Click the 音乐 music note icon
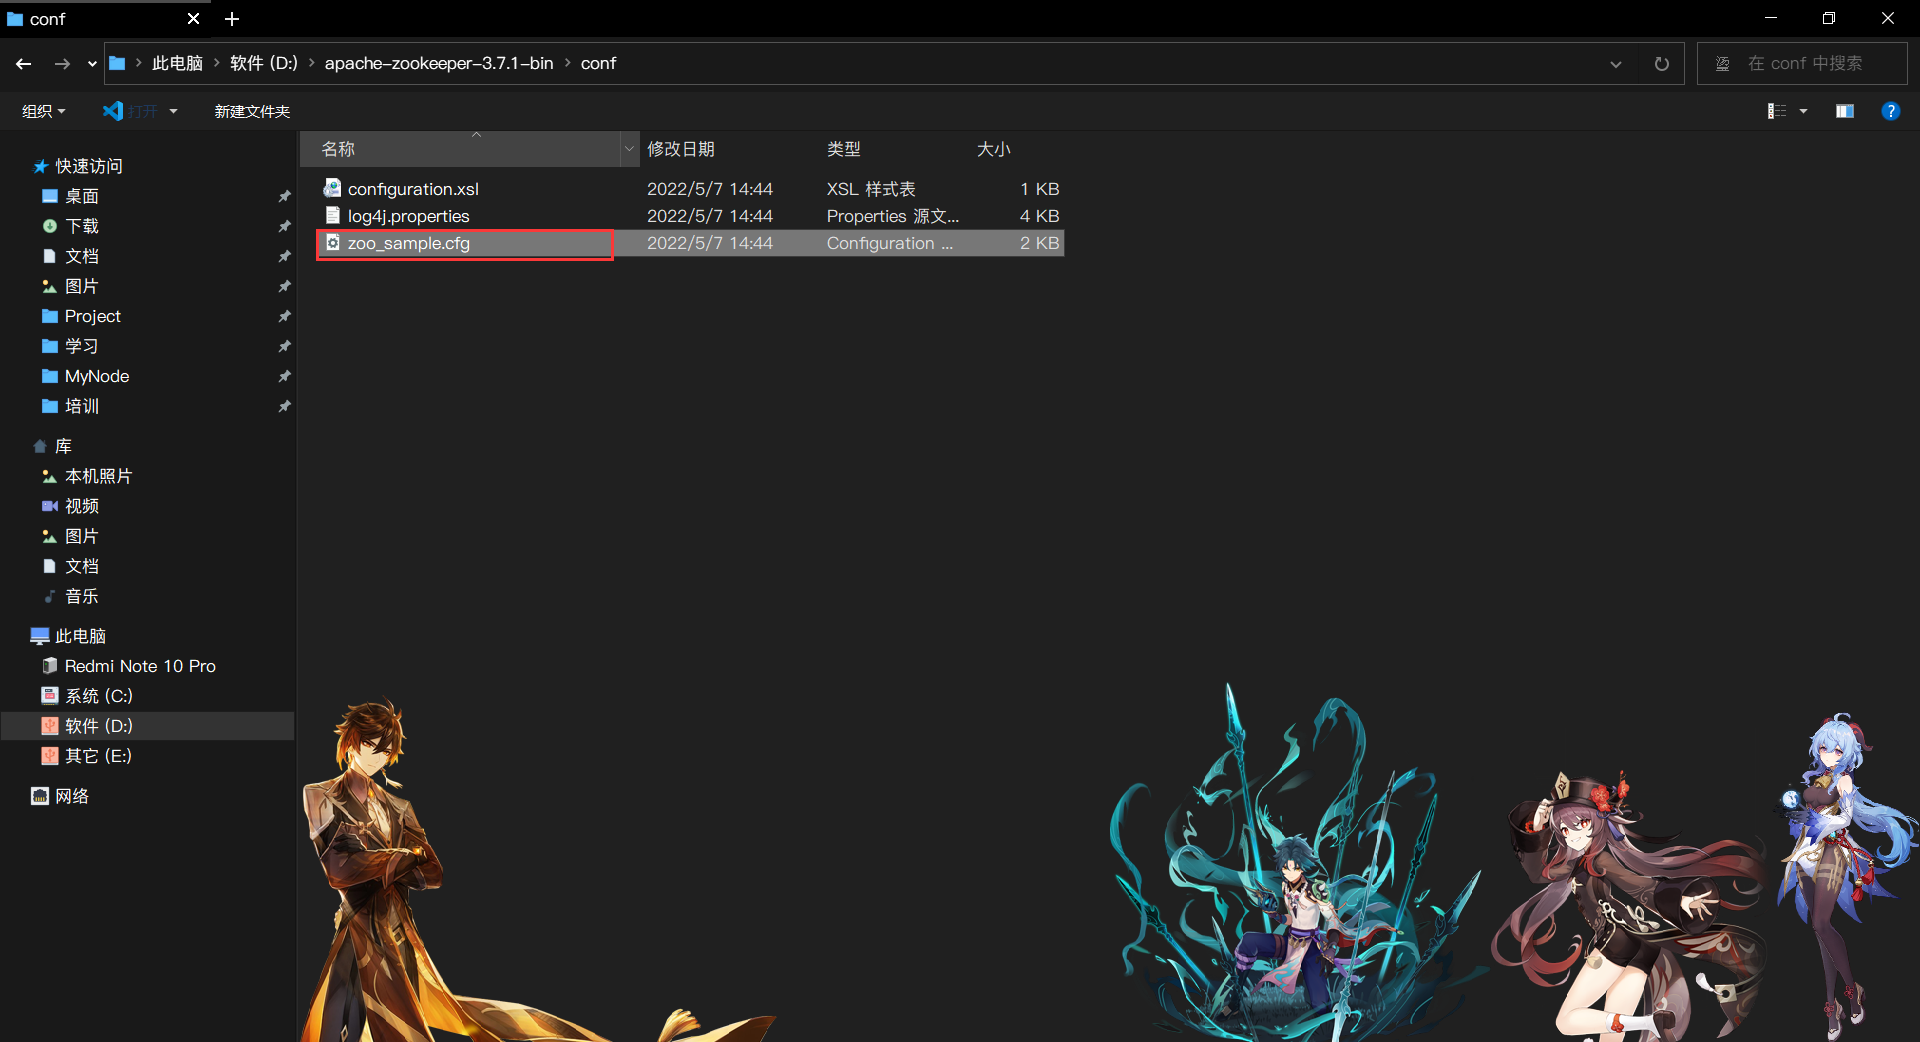Image resolution: width=1920 pixels, height=1042 pixels. click(x=49, y=596)
